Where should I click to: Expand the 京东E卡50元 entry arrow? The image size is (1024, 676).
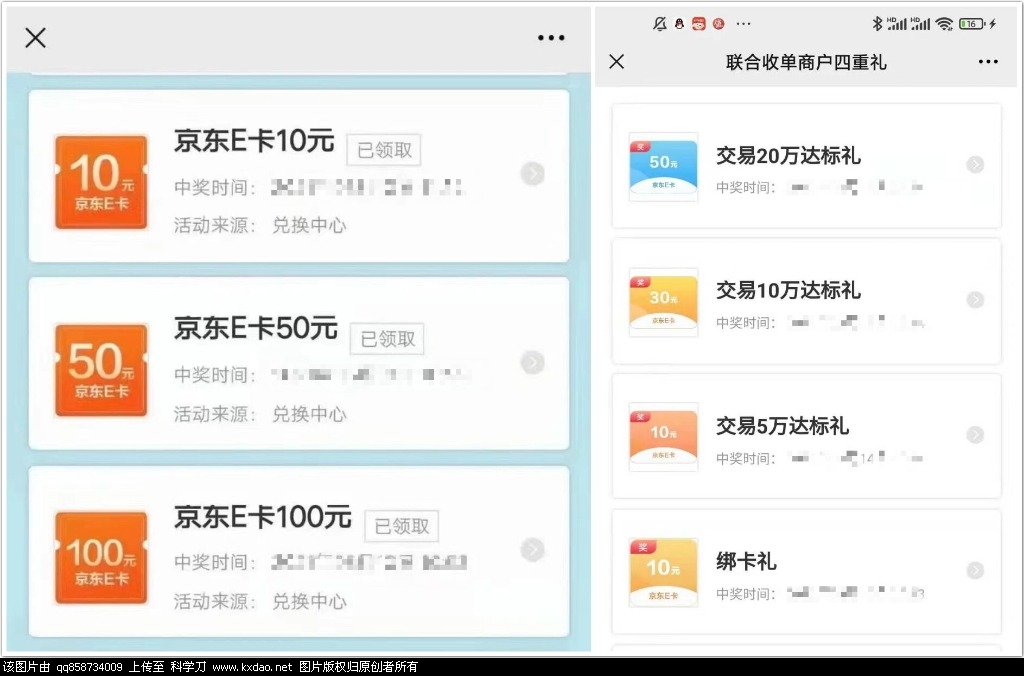coord(533,363)
